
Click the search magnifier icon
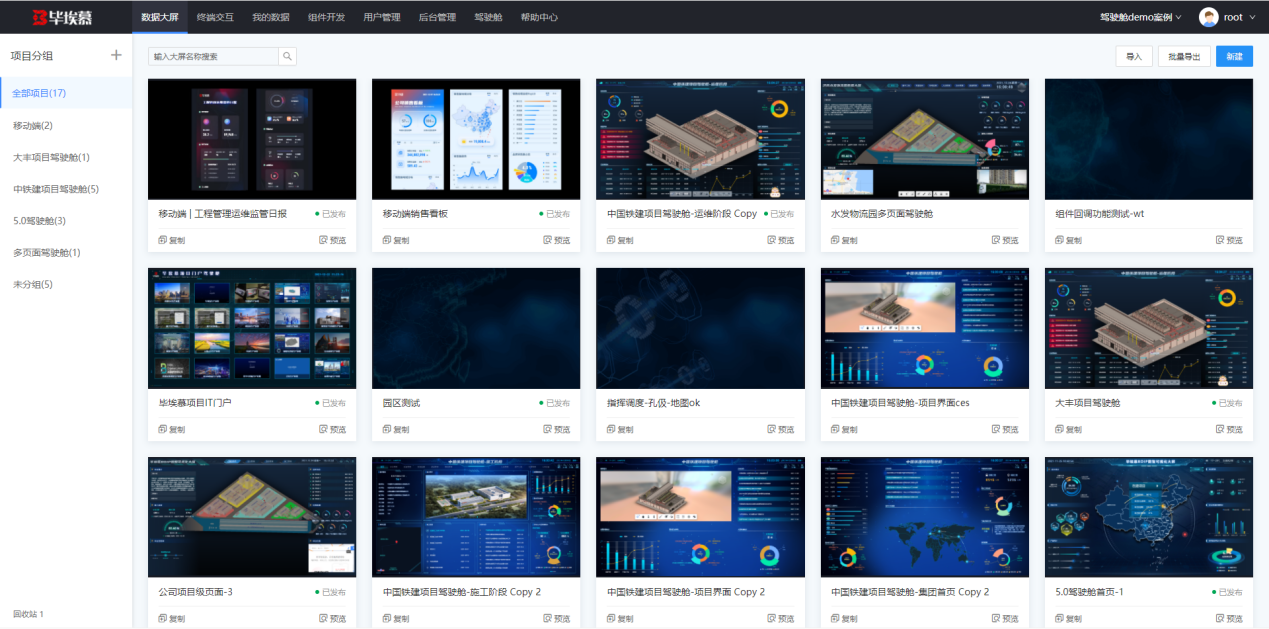(x=287, y=57)
